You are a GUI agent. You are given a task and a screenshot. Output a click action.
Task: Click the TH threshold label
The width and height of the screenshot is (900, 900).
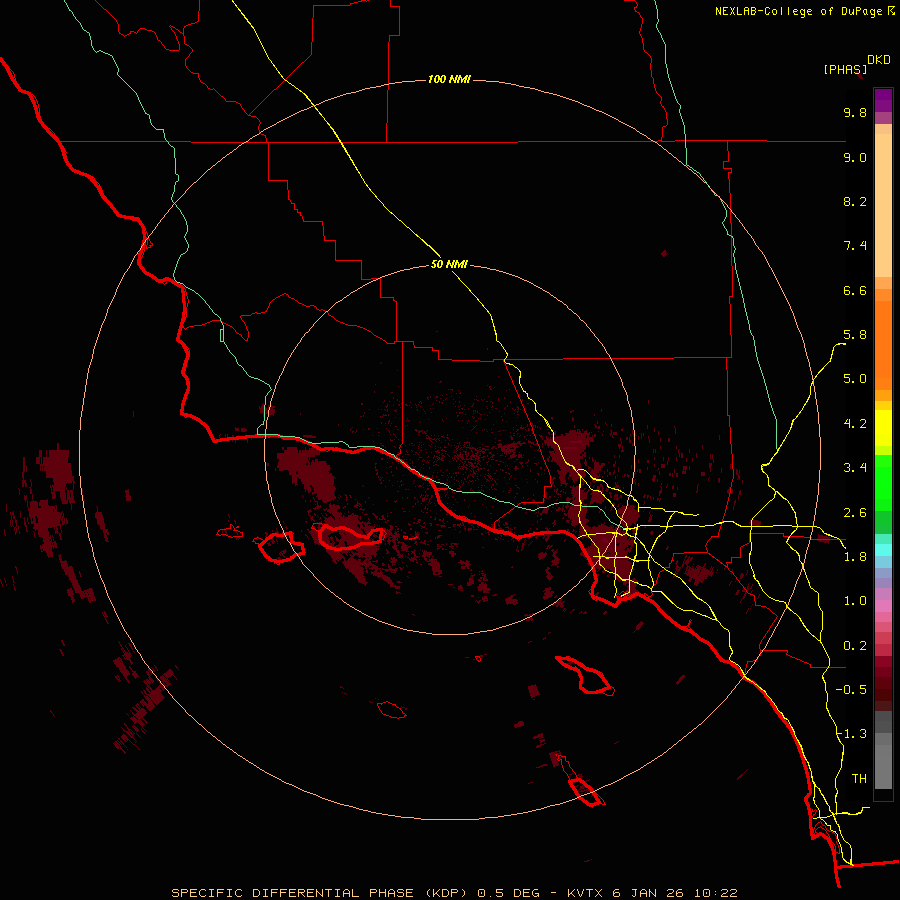859,779
